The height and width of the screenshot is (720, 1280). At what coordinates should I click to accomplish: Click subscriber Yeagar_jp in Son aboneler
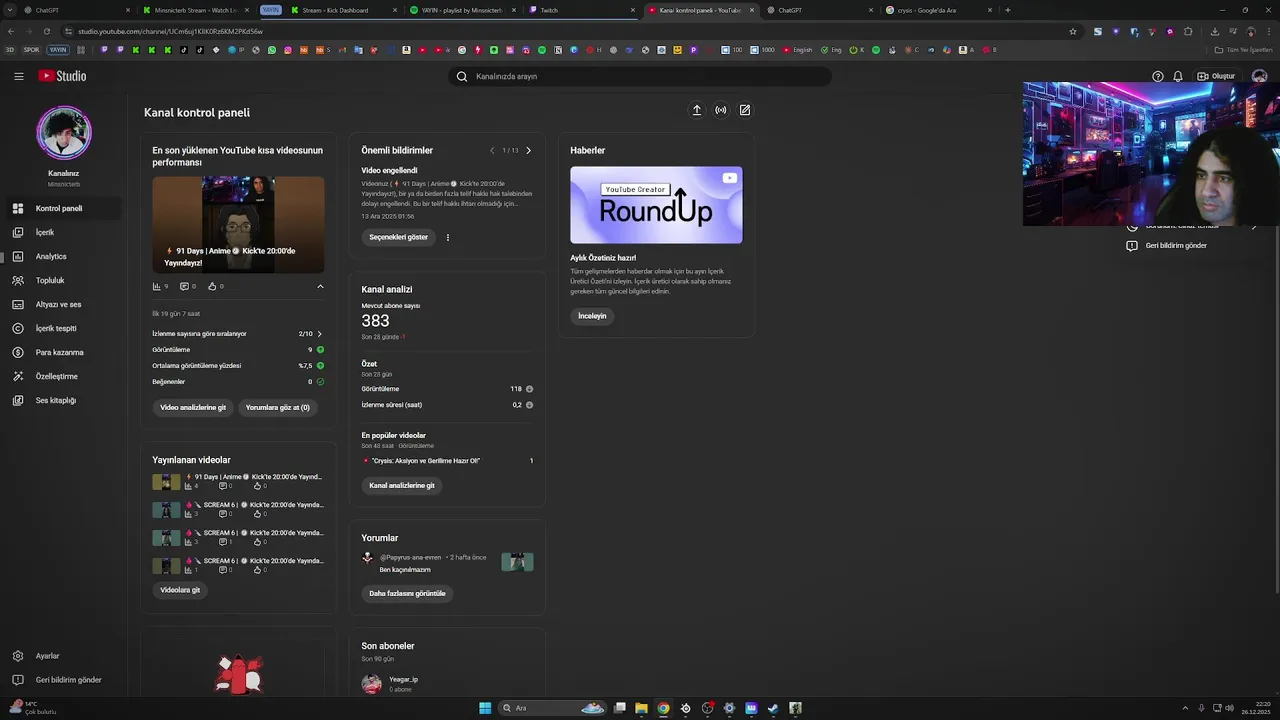tap(403, 680)
